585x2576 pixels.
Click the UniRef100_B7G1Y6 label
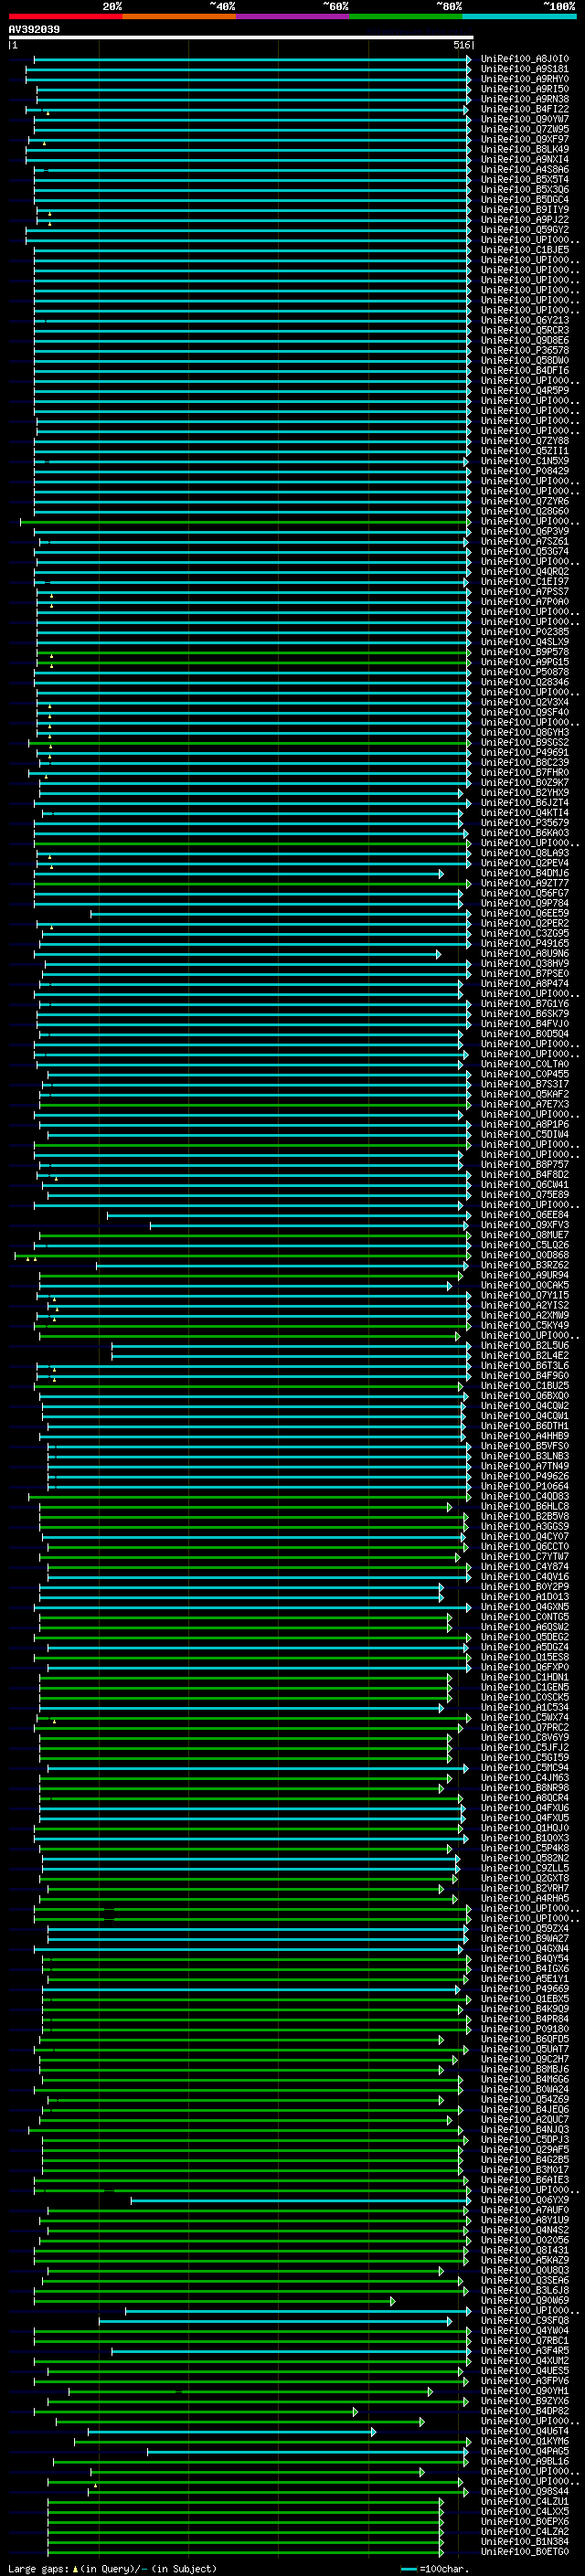[x=525, y=1004]
